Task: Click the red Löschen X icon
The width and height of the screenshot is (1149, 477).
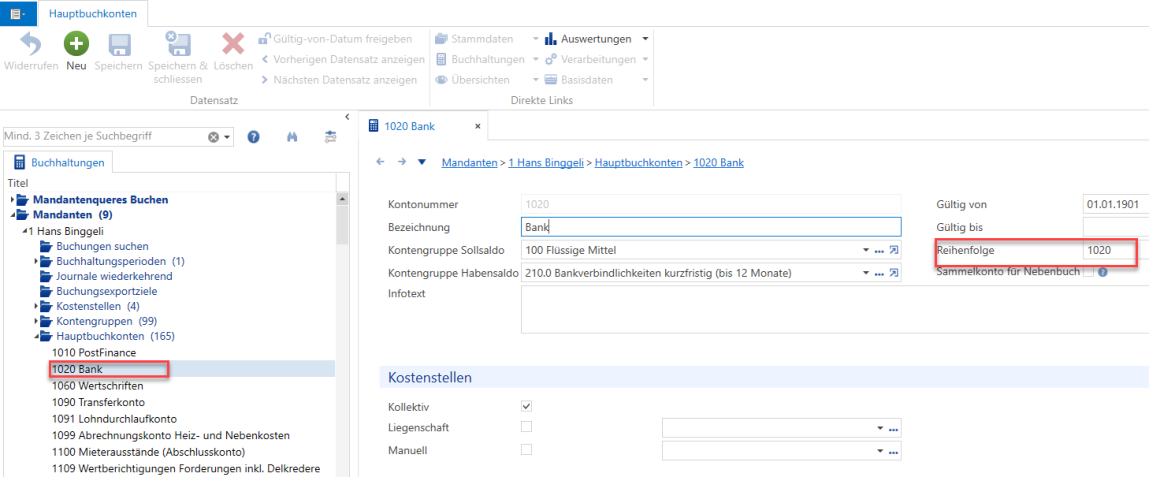Action: pyautogui.click(x=233, y=44)
